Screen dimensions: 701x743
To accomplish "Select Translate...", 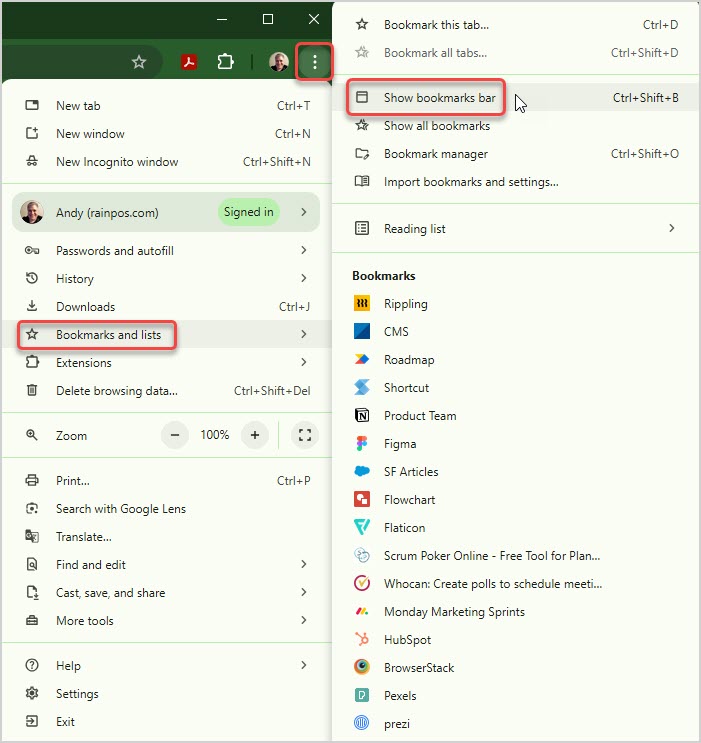I will [x=167, y=536].
